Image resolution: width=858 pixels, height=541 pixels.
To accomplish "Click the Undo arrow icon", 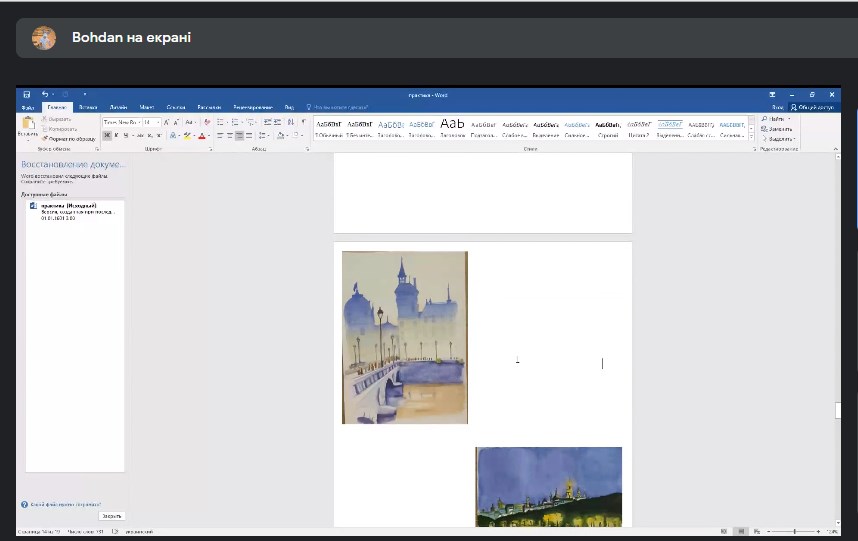I will [45, 95].
